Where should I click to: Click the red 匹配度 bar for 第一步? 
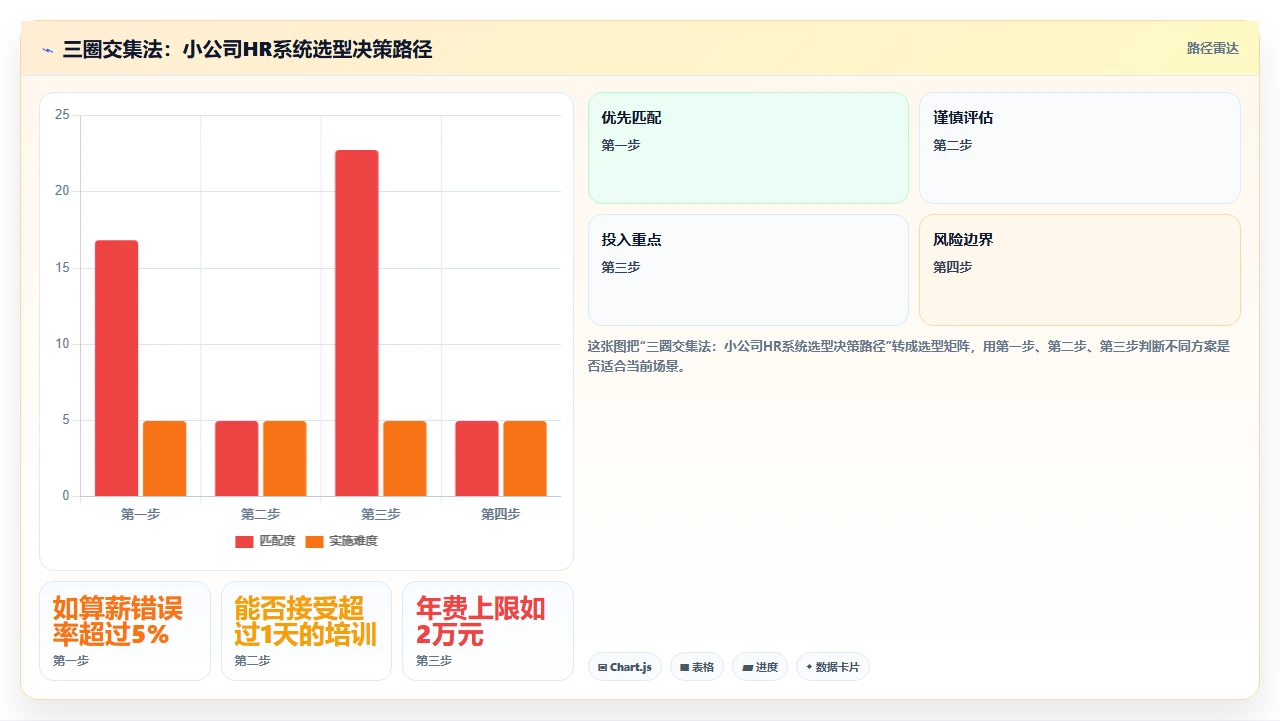[117, 368]
